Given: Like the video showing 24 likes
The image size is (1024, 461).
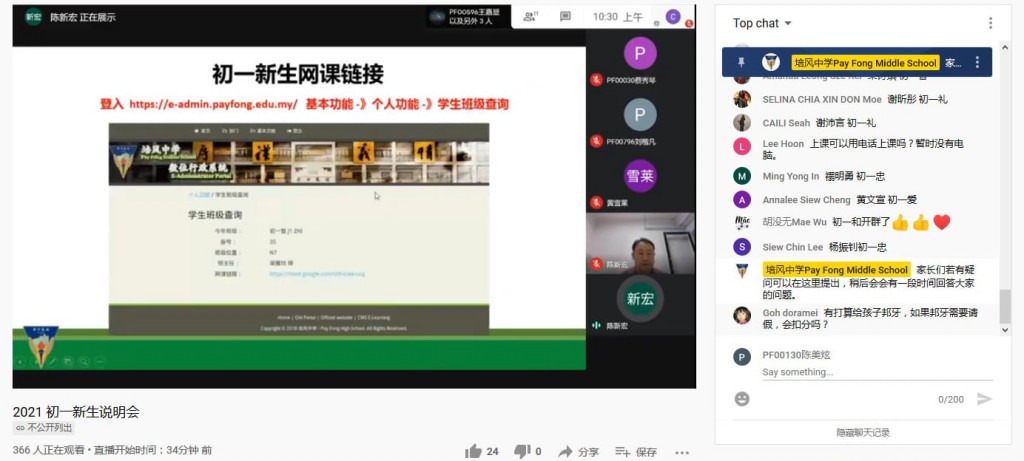Looking at the screenshot, I should [473, 451].
